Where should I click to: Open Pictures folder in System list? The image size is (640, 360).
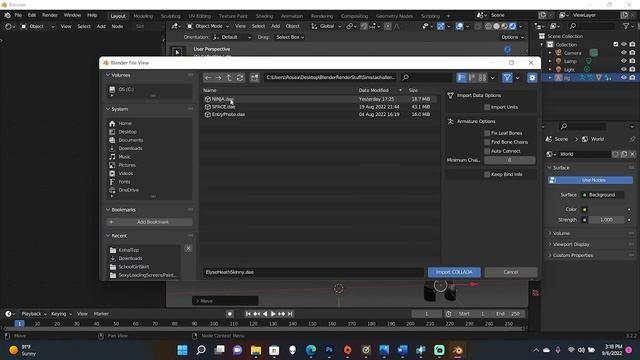[127, 165]
